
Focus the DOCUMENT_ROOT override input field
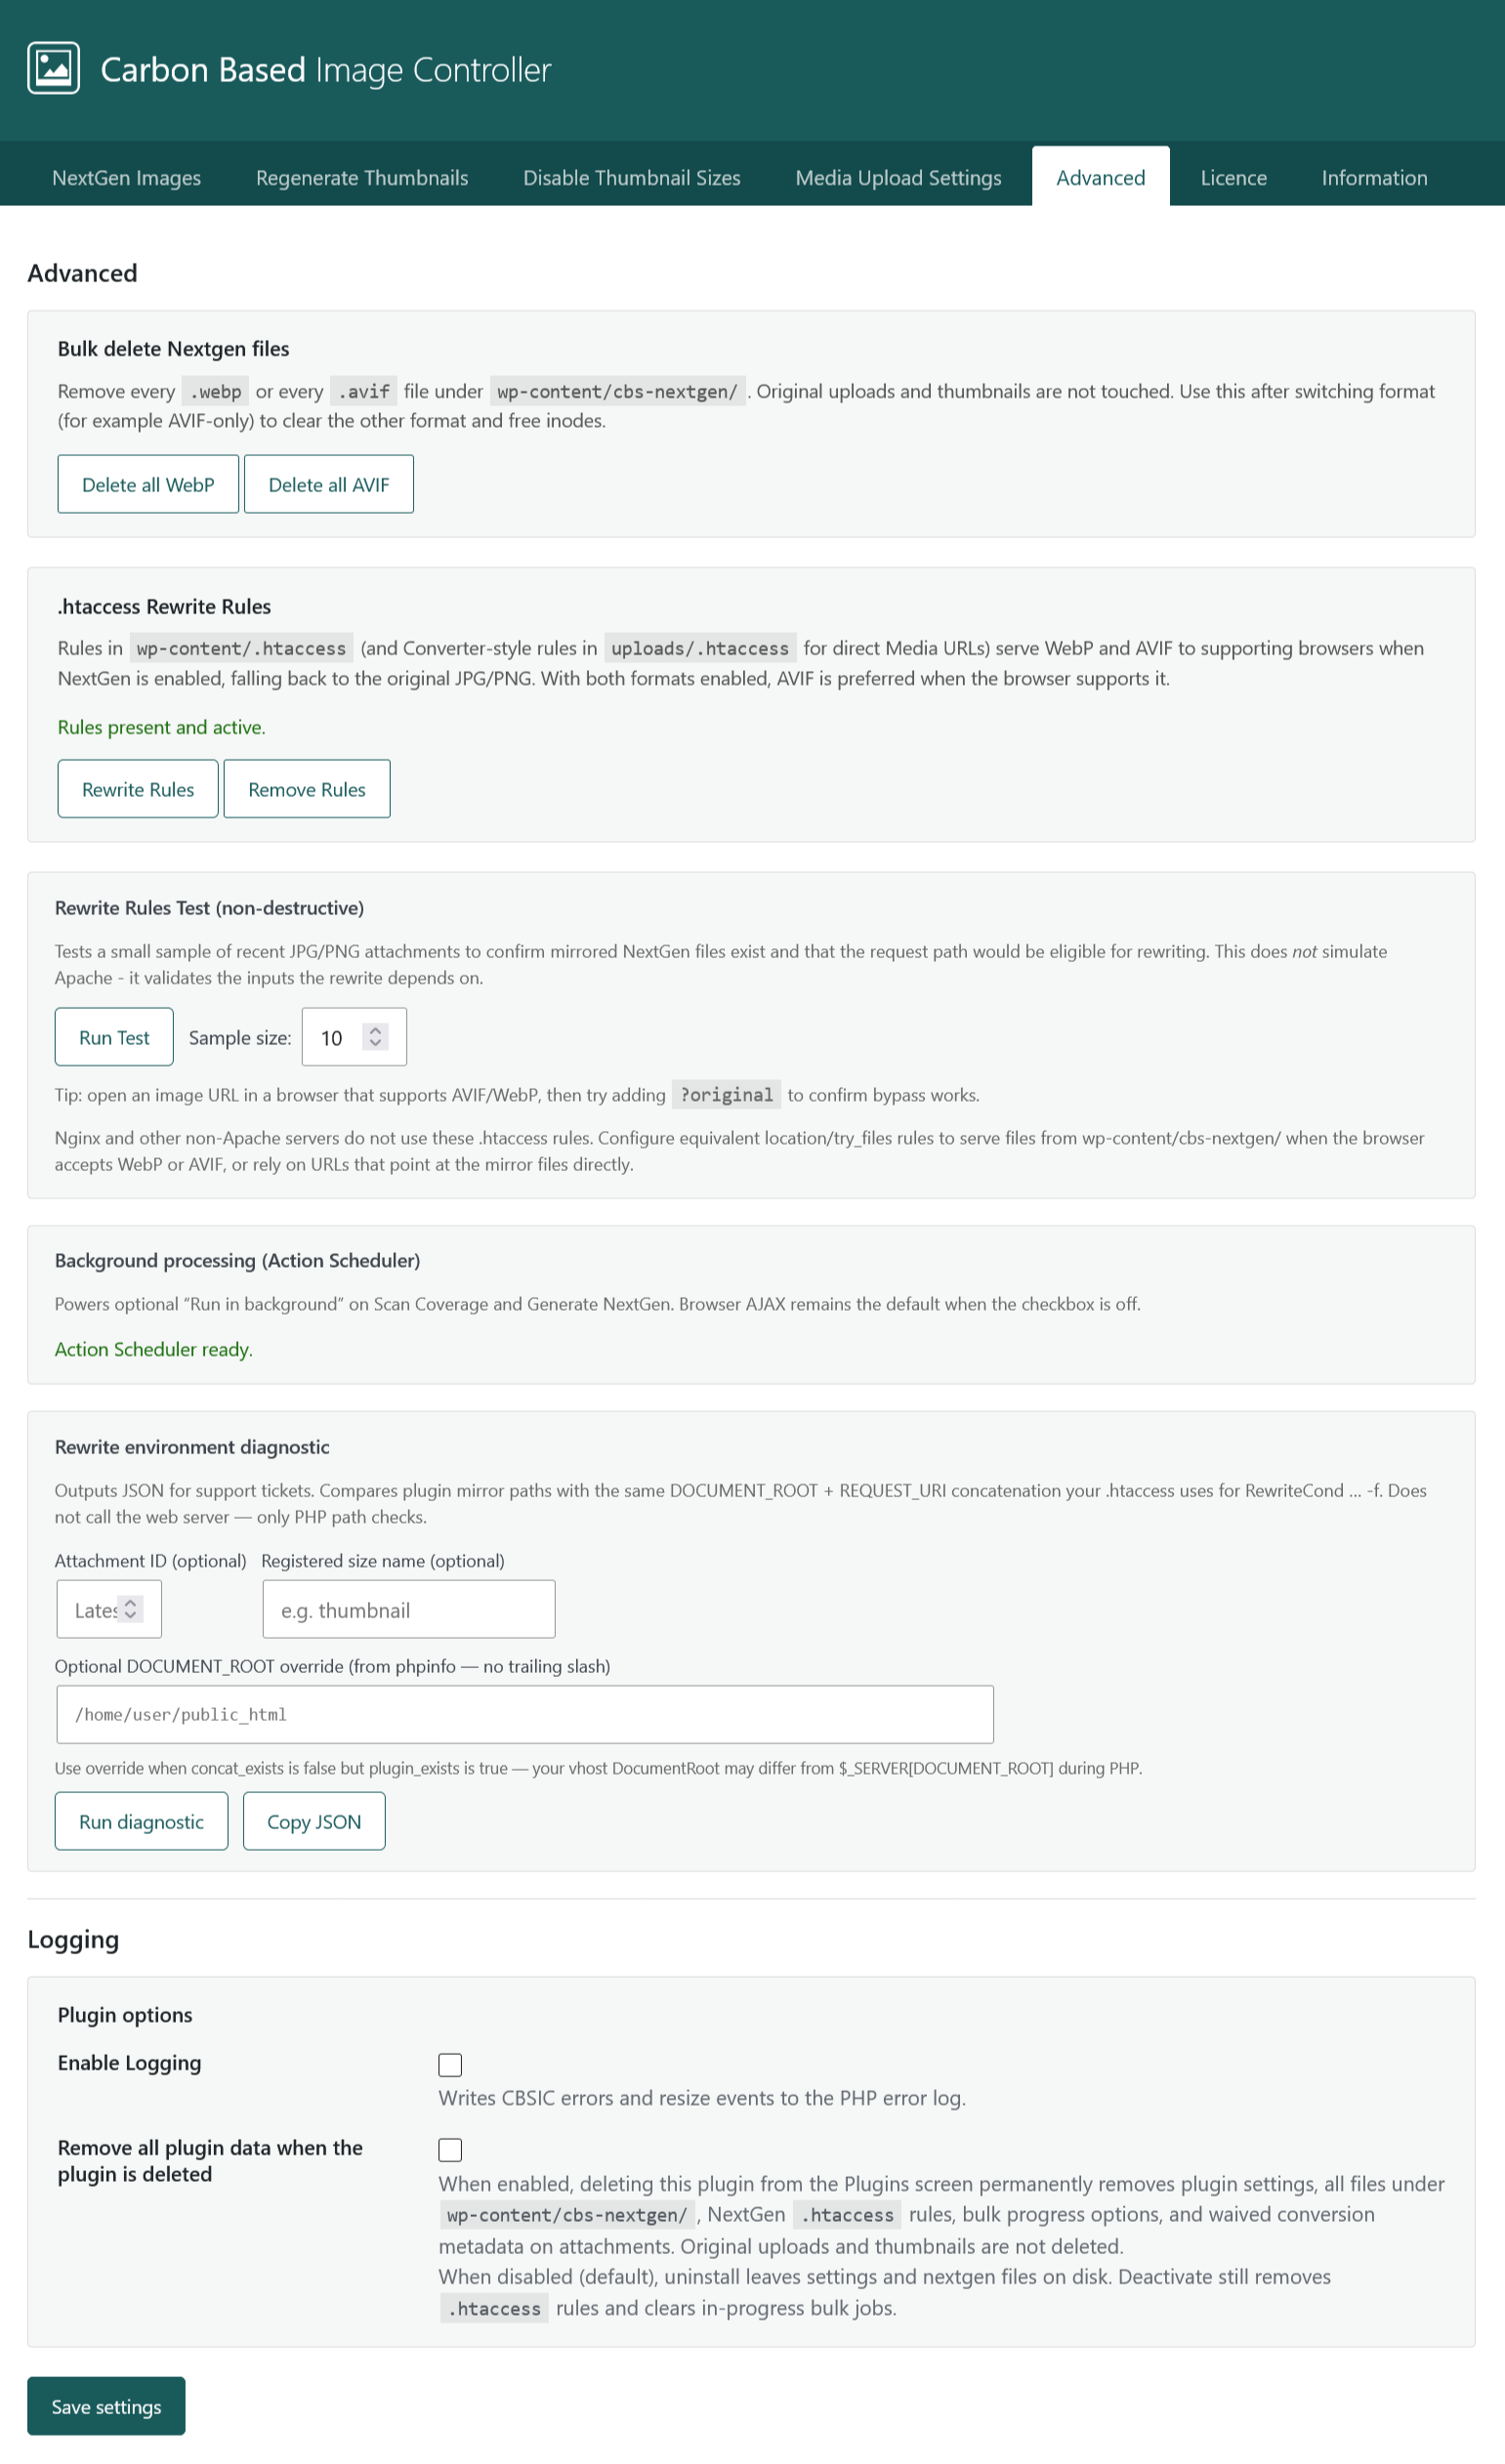pos(525,1714)
